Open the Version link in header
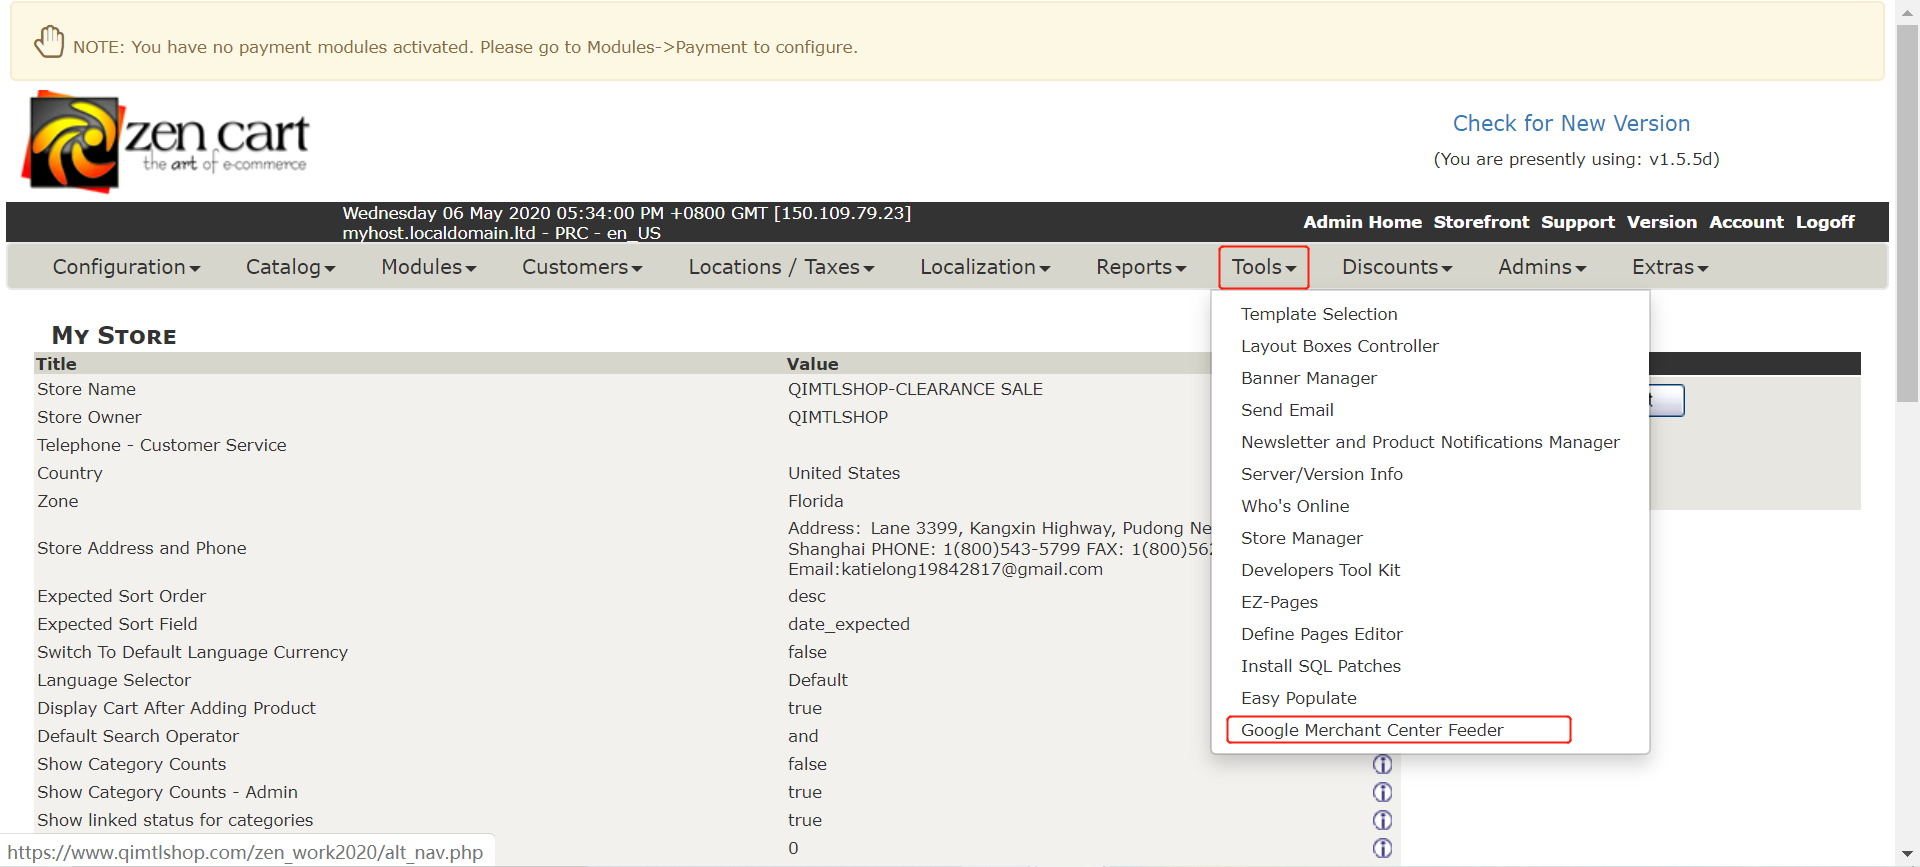Viewport: 1920px width, 867px height. point(1662,222)
